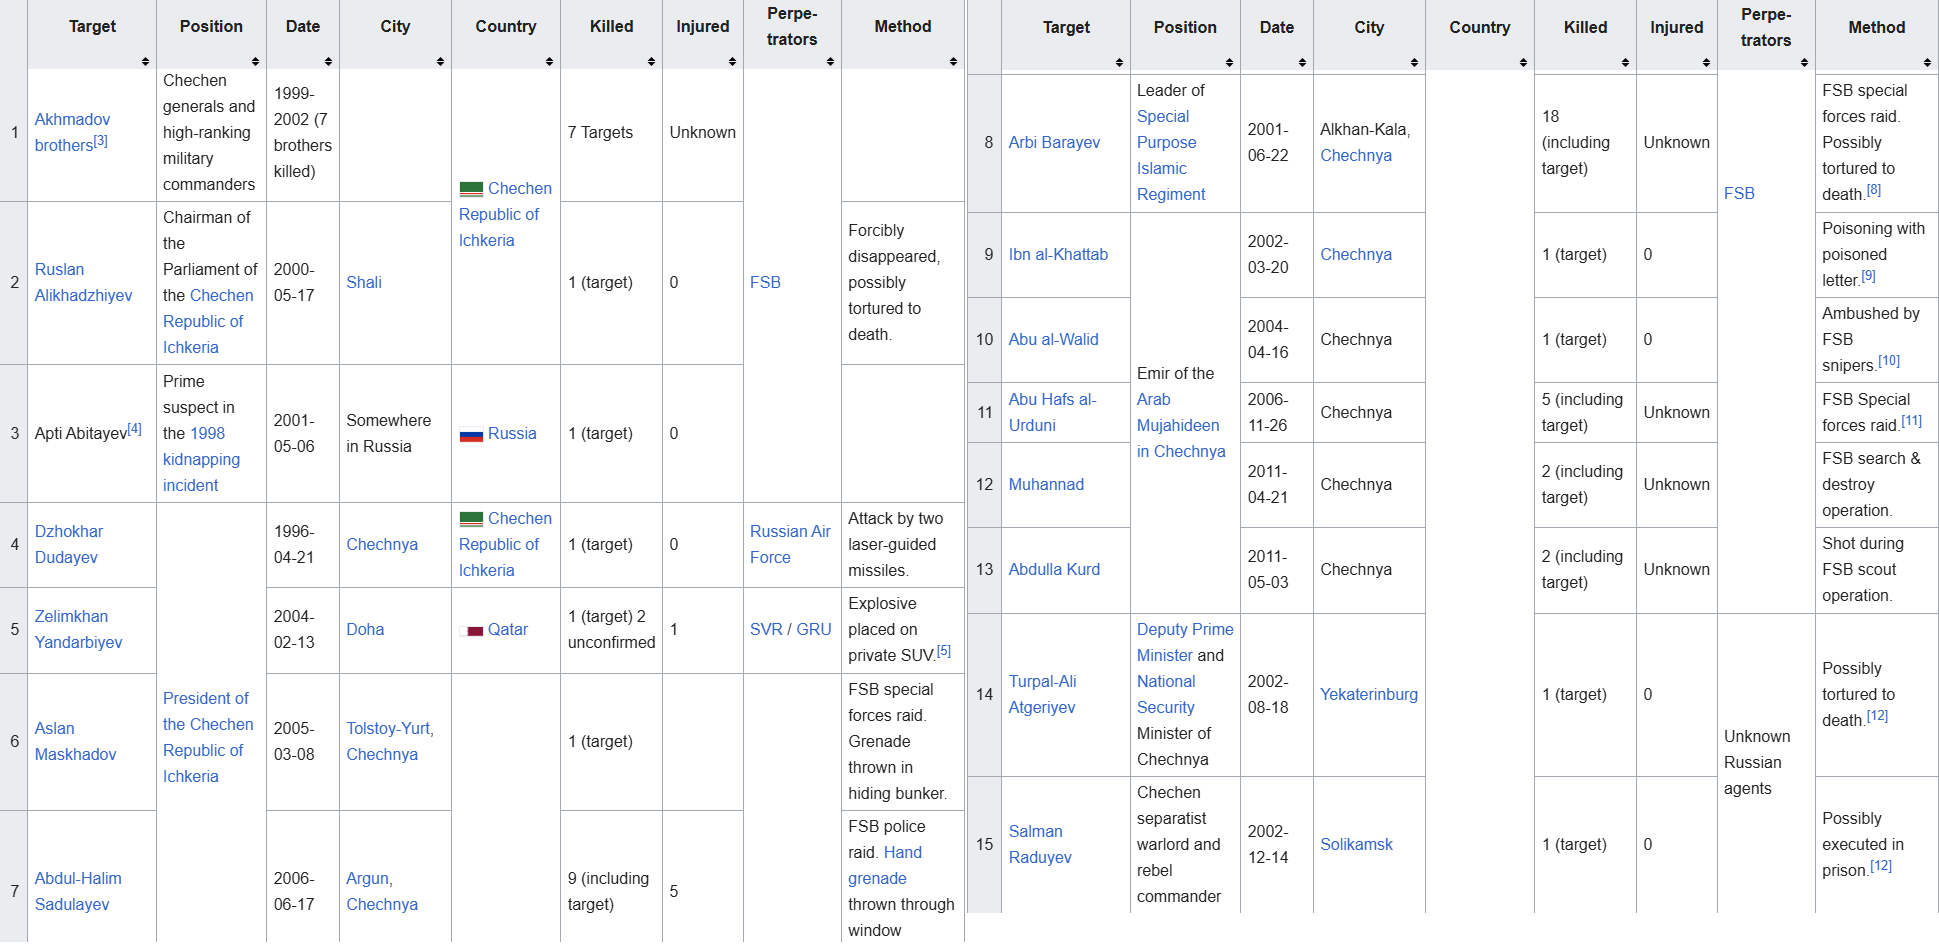The image size is (1939, 944).
Task: Follow the Shali city link
Action: click(364, 282)
